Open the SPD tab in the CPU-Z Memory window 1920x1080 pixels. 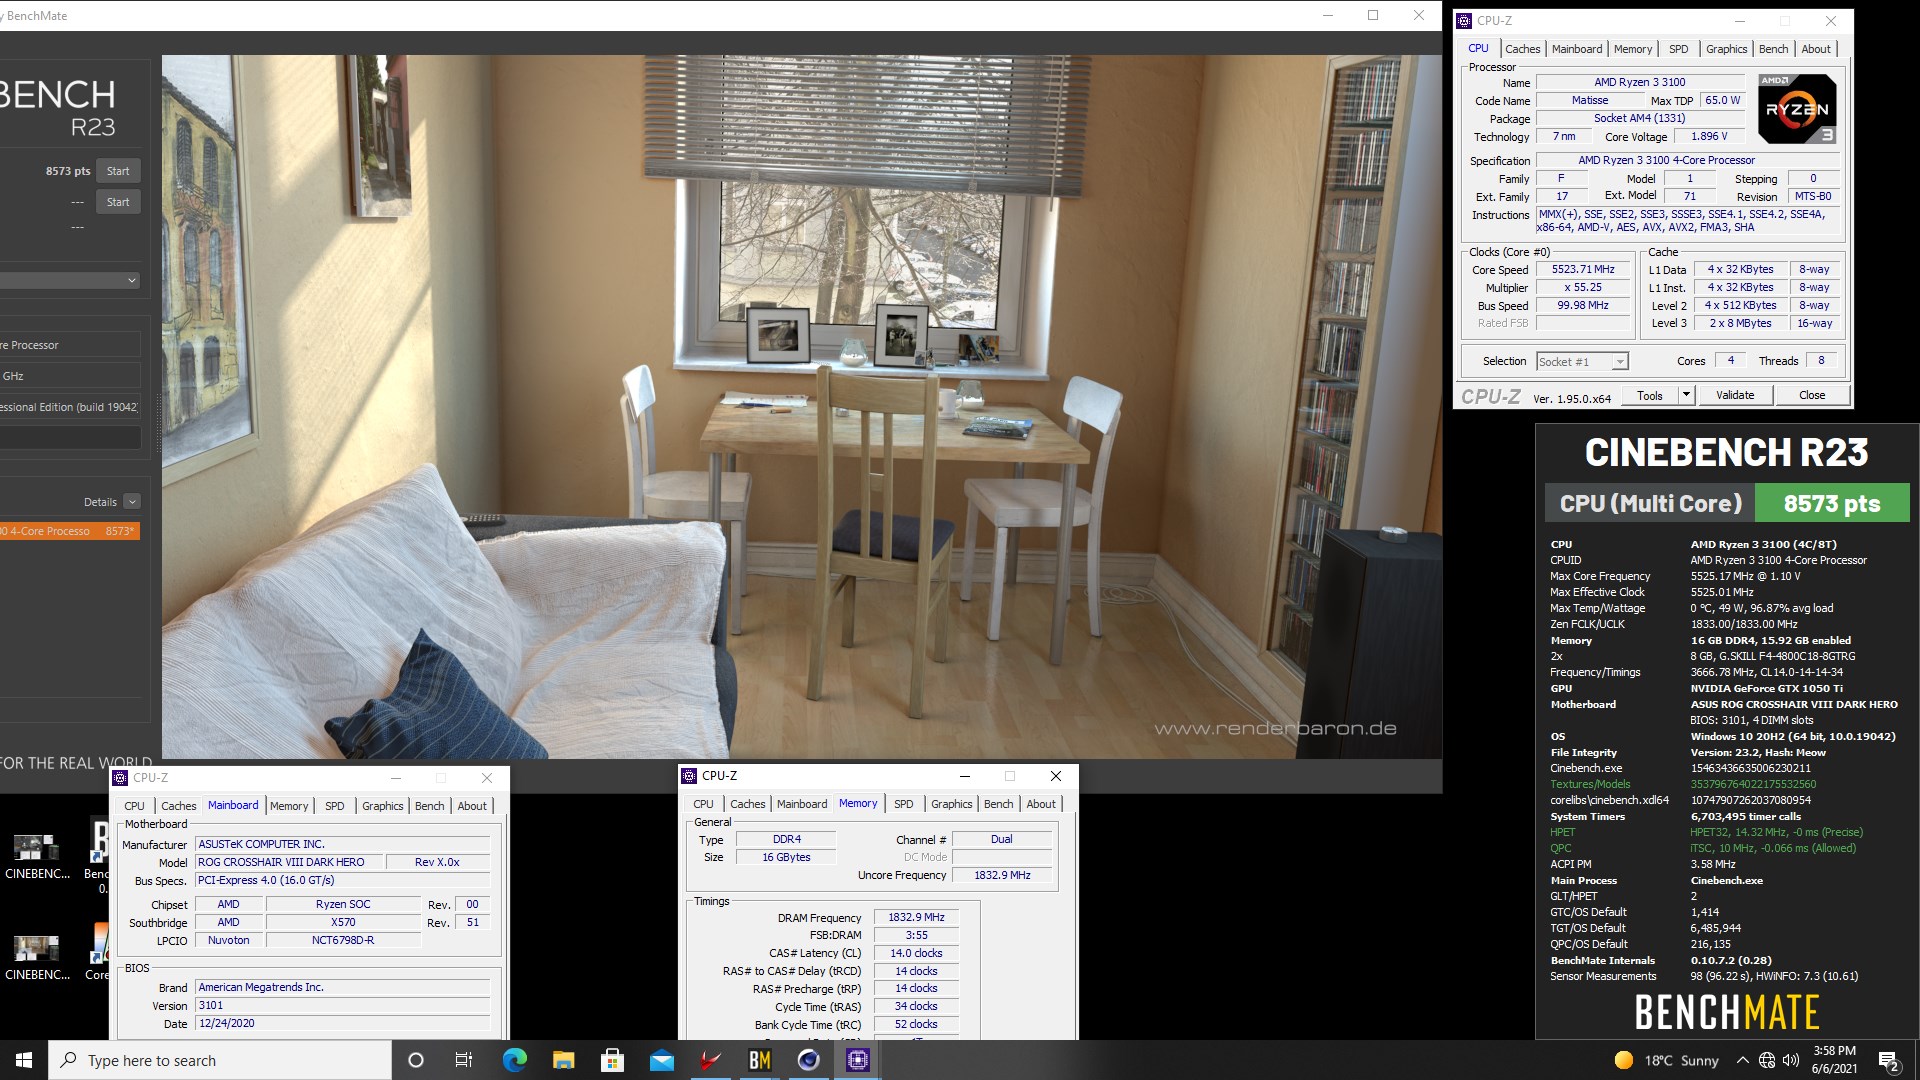tap(903, 804)
